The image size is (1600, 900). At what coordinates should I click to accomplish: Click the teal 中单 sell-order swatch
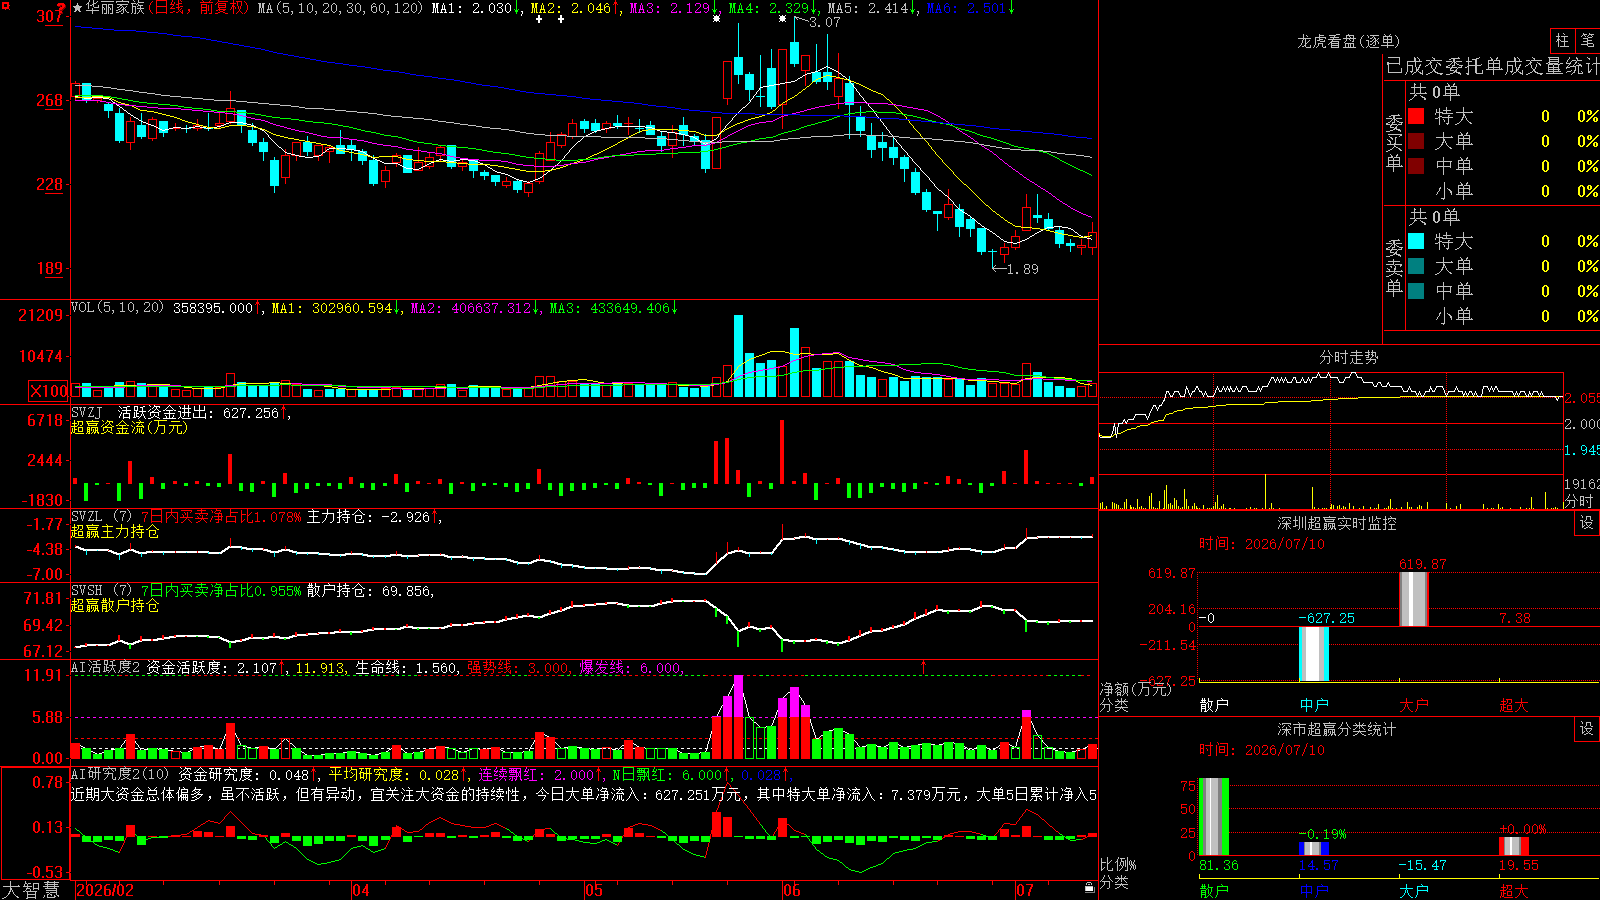tap(1416, 291)
